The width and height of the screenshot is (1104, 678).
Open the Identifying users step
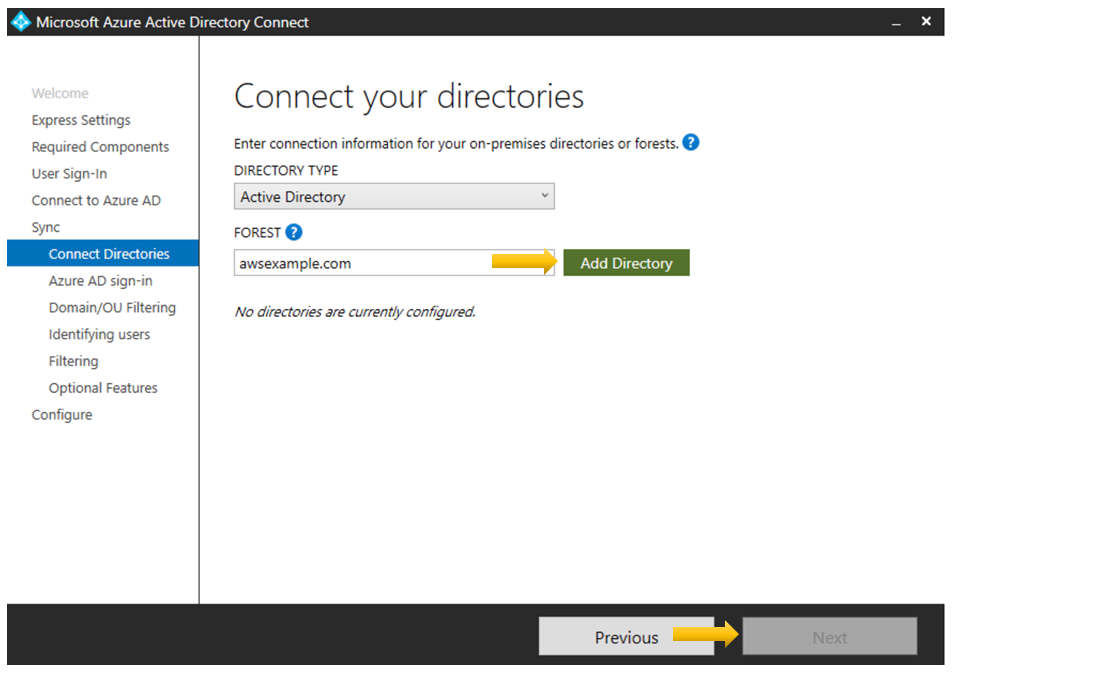(97, 334)
